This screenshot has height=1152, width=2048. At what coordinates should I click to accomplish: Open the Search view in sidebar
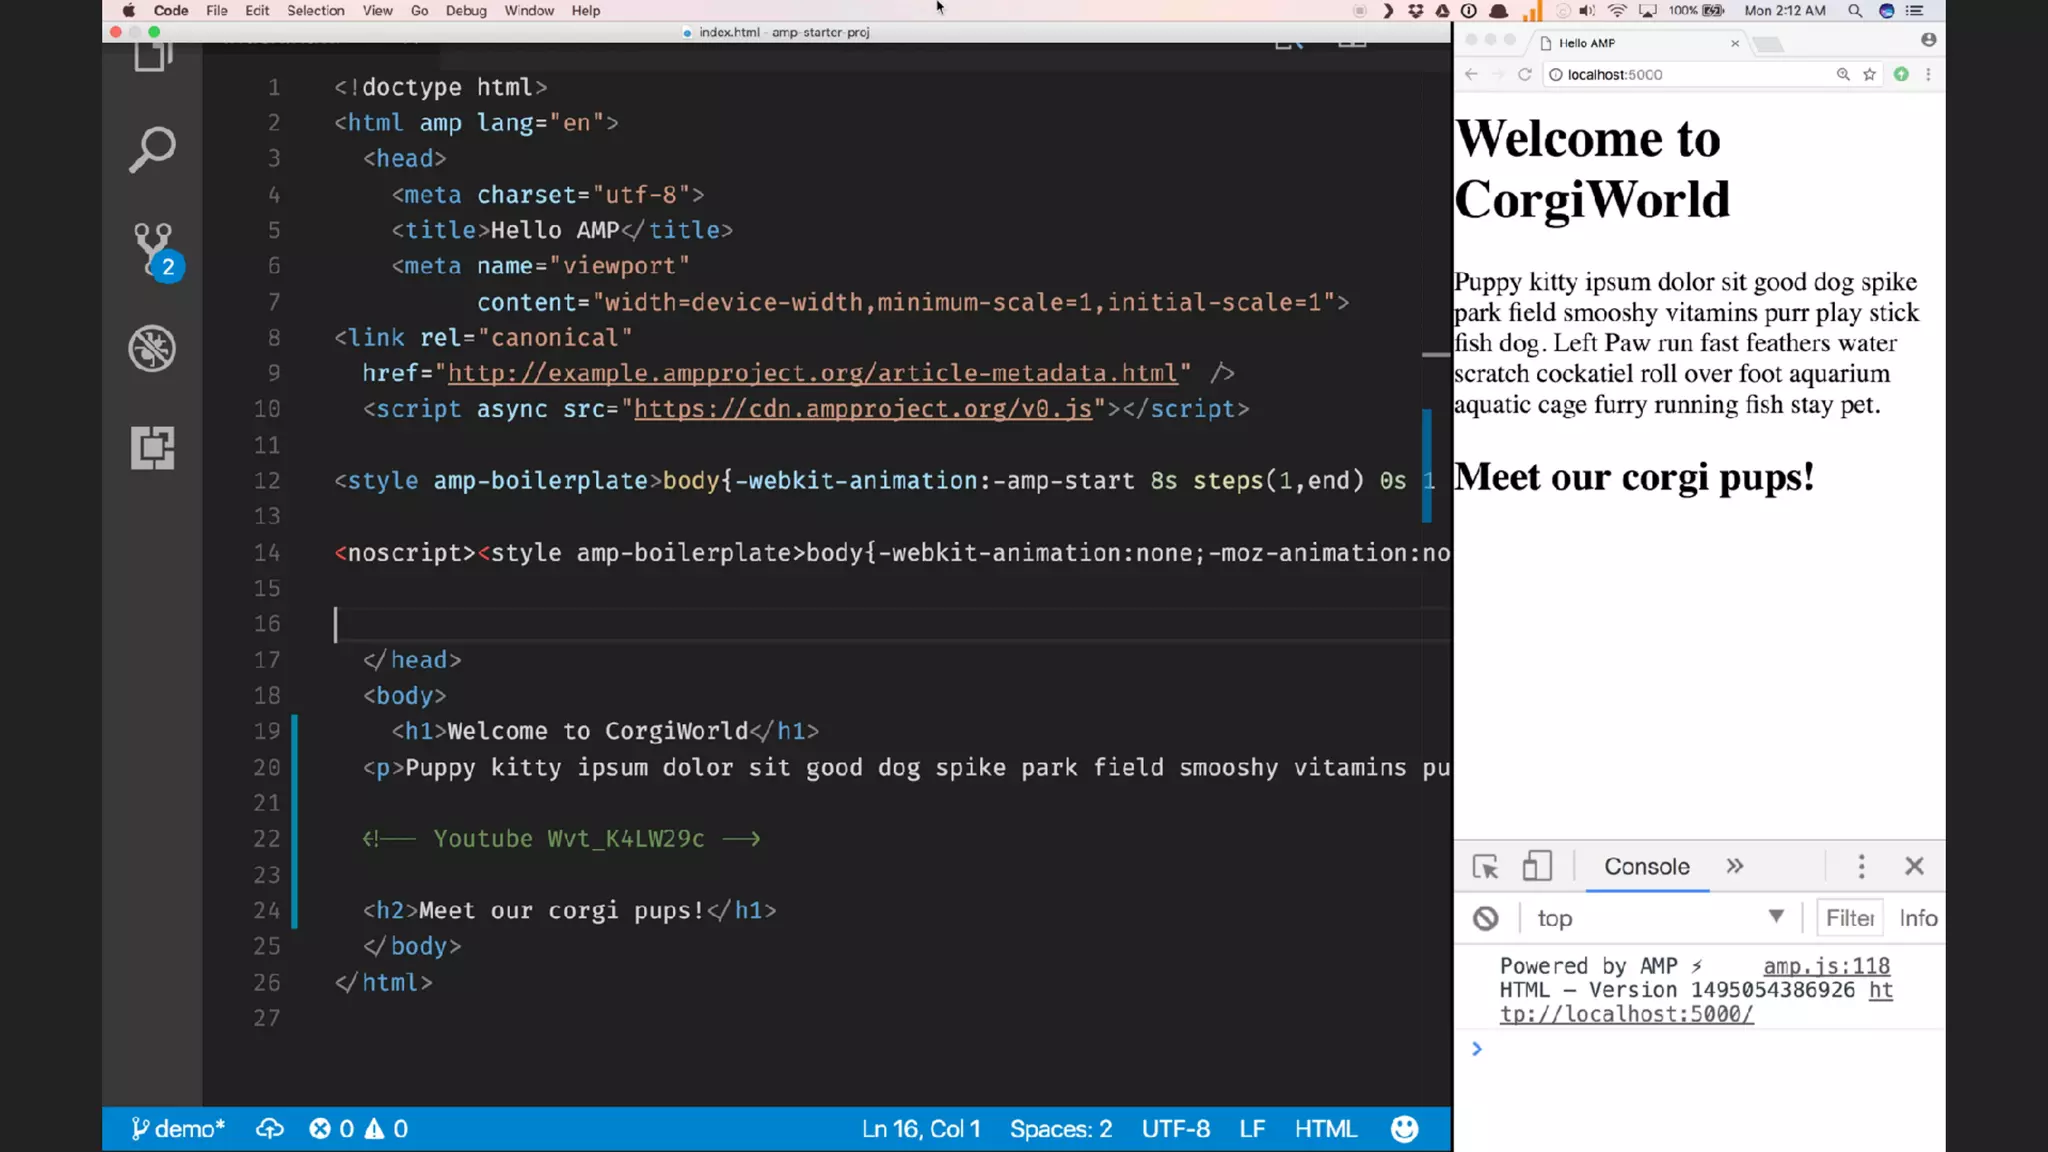pos(152,150)
